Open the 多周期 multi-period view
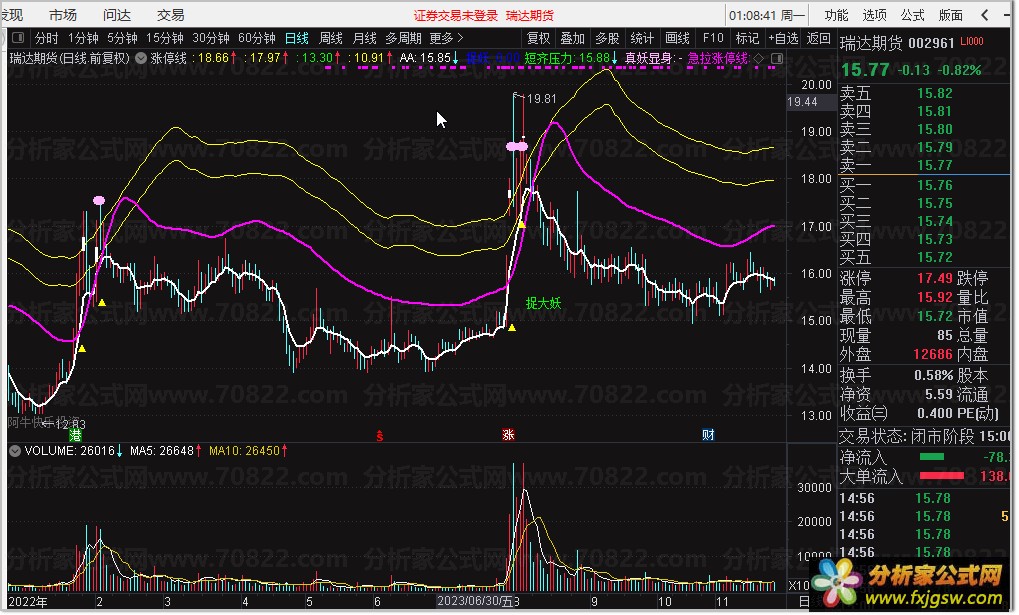 coord(404,38)
